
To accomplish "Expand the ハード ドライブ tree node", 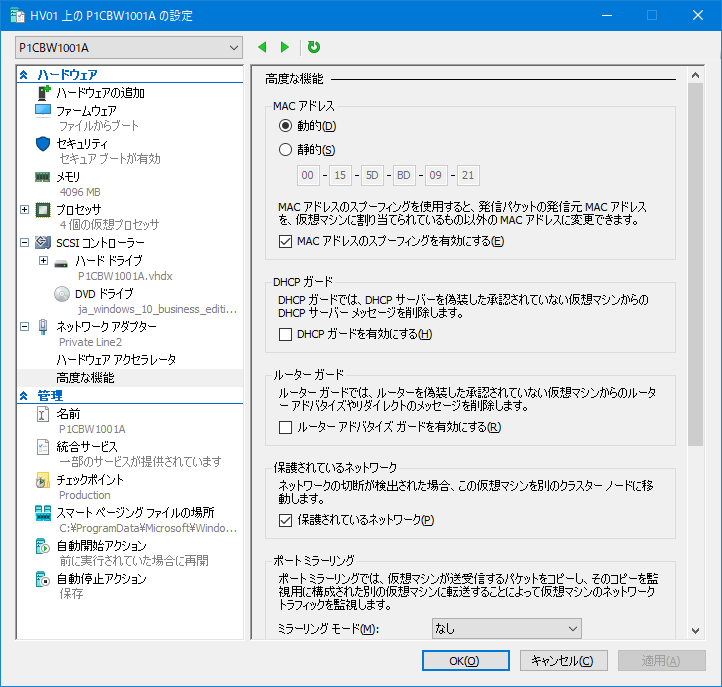I will point(43,261).
